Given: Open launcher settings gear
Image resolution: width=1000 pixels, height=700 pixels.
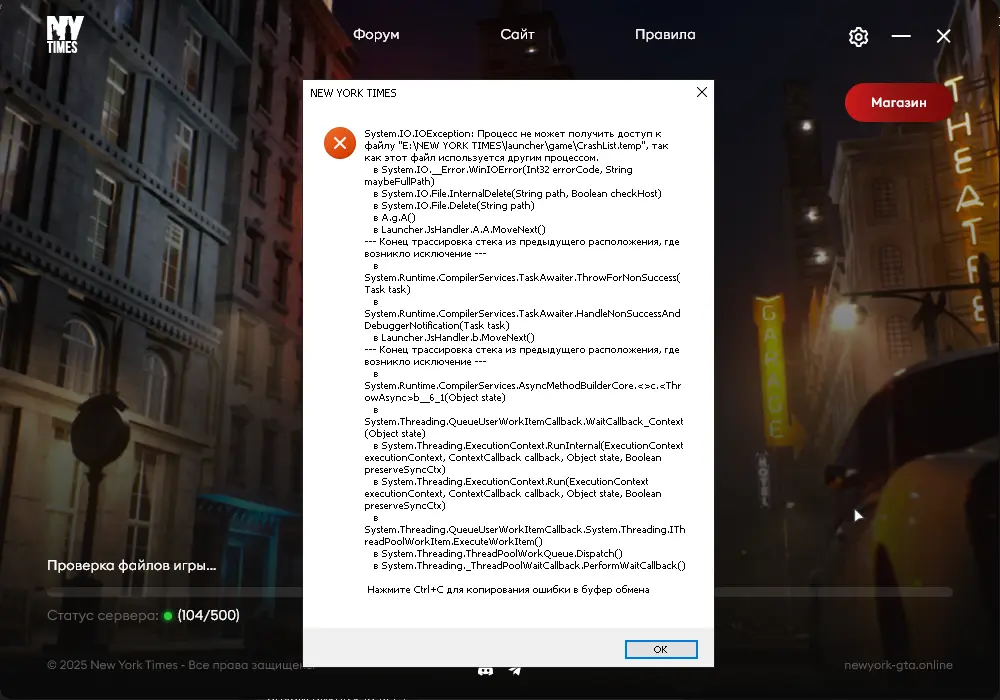Looking at the screenshot, I should pyautogui.click(x=858, y=37).
